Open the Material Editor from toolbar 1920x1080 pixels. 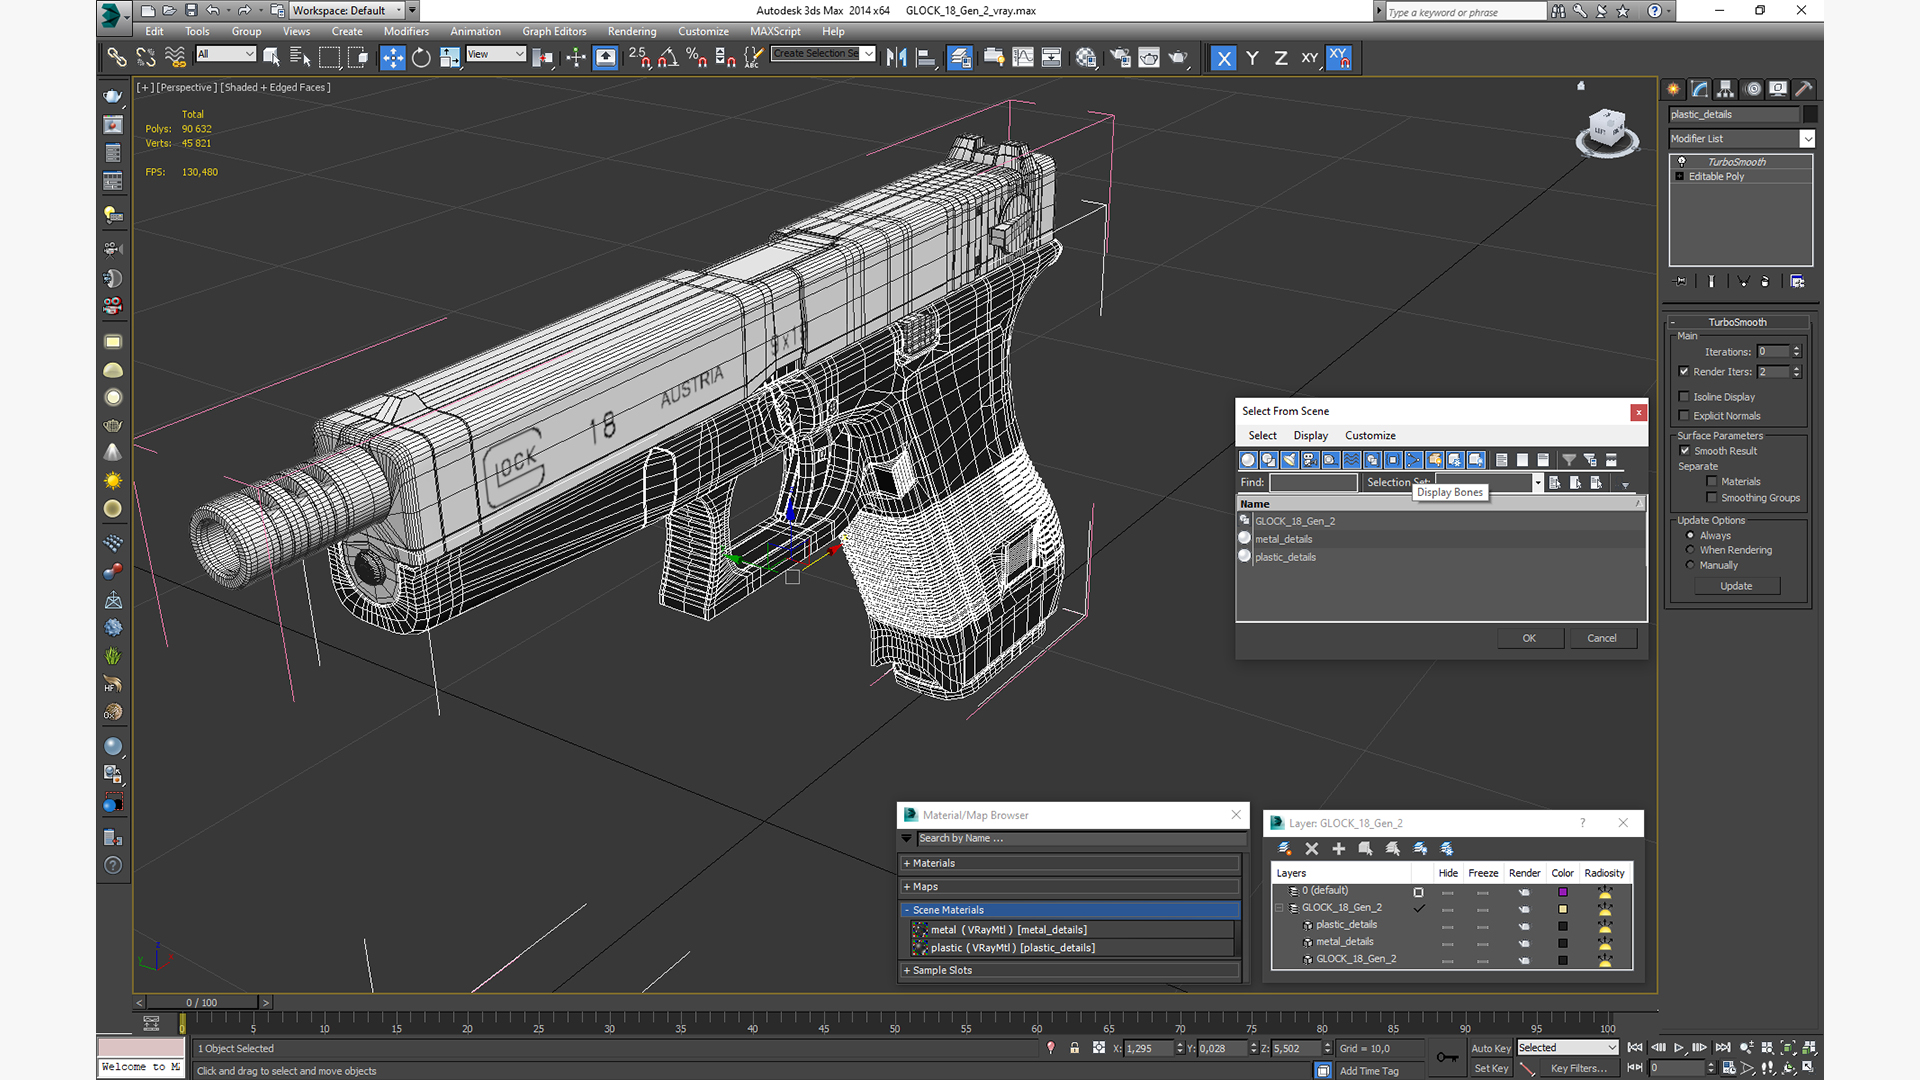1086,58
